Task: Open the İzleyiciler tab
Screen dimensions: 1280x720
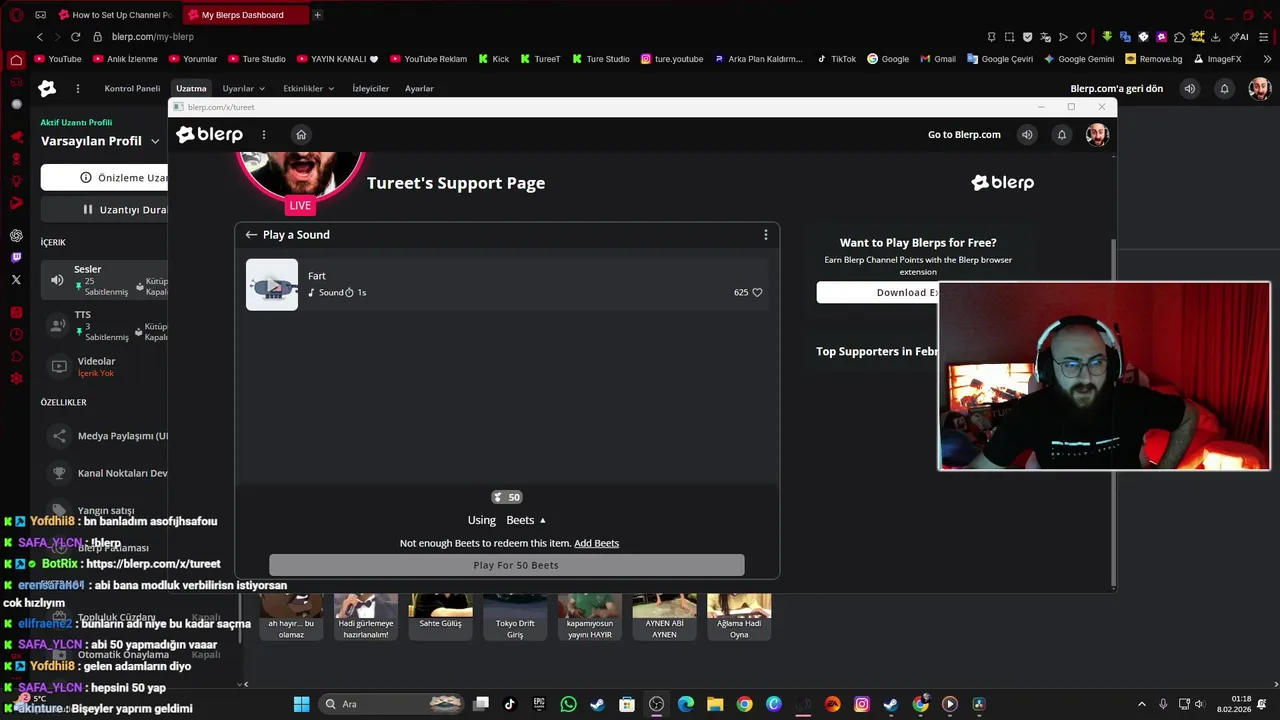Action: tap(370, 88)
